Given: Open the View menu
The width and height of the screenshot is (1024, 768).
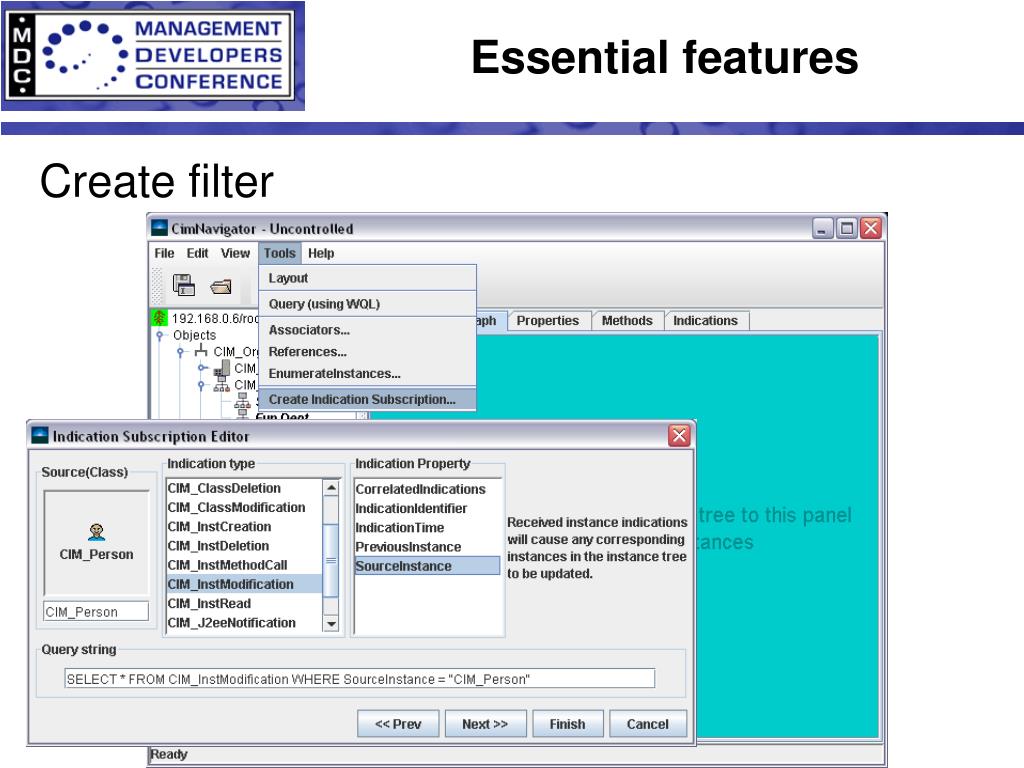Looking at the screenshot, I should pos(235,253).
